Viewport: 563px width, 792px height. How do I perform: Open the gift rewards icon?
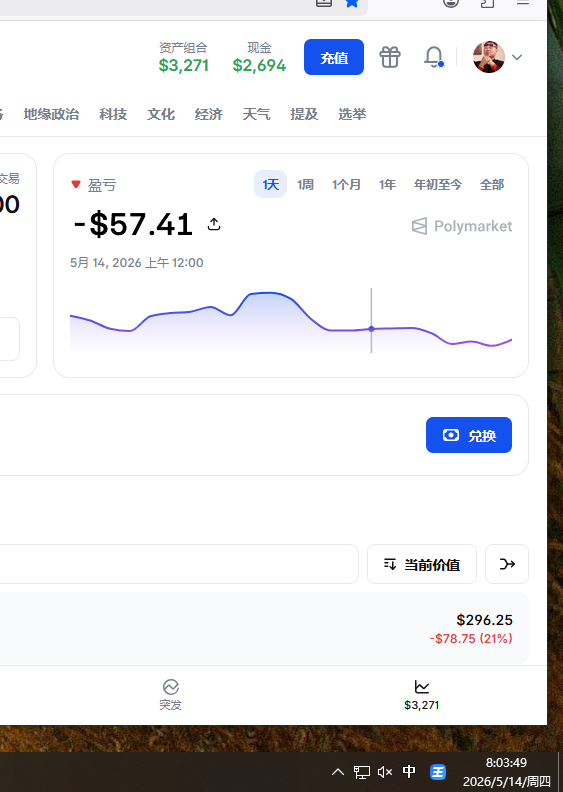click(x=390, y=57)
